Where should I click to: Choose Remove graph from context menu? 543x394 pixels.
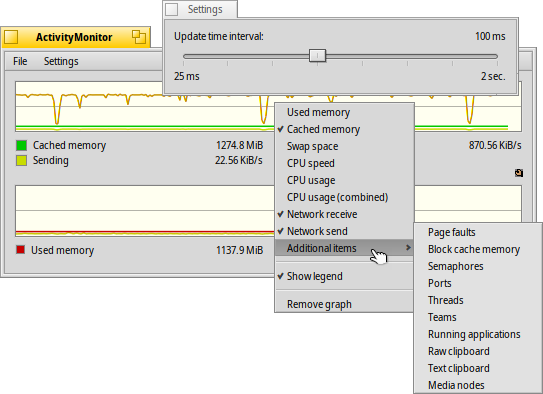[345, 304]
